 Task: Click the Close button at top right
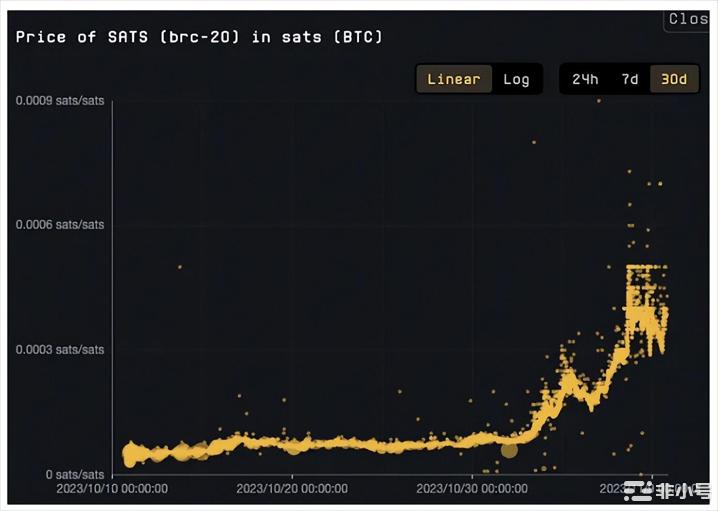(x=688, y=19)
